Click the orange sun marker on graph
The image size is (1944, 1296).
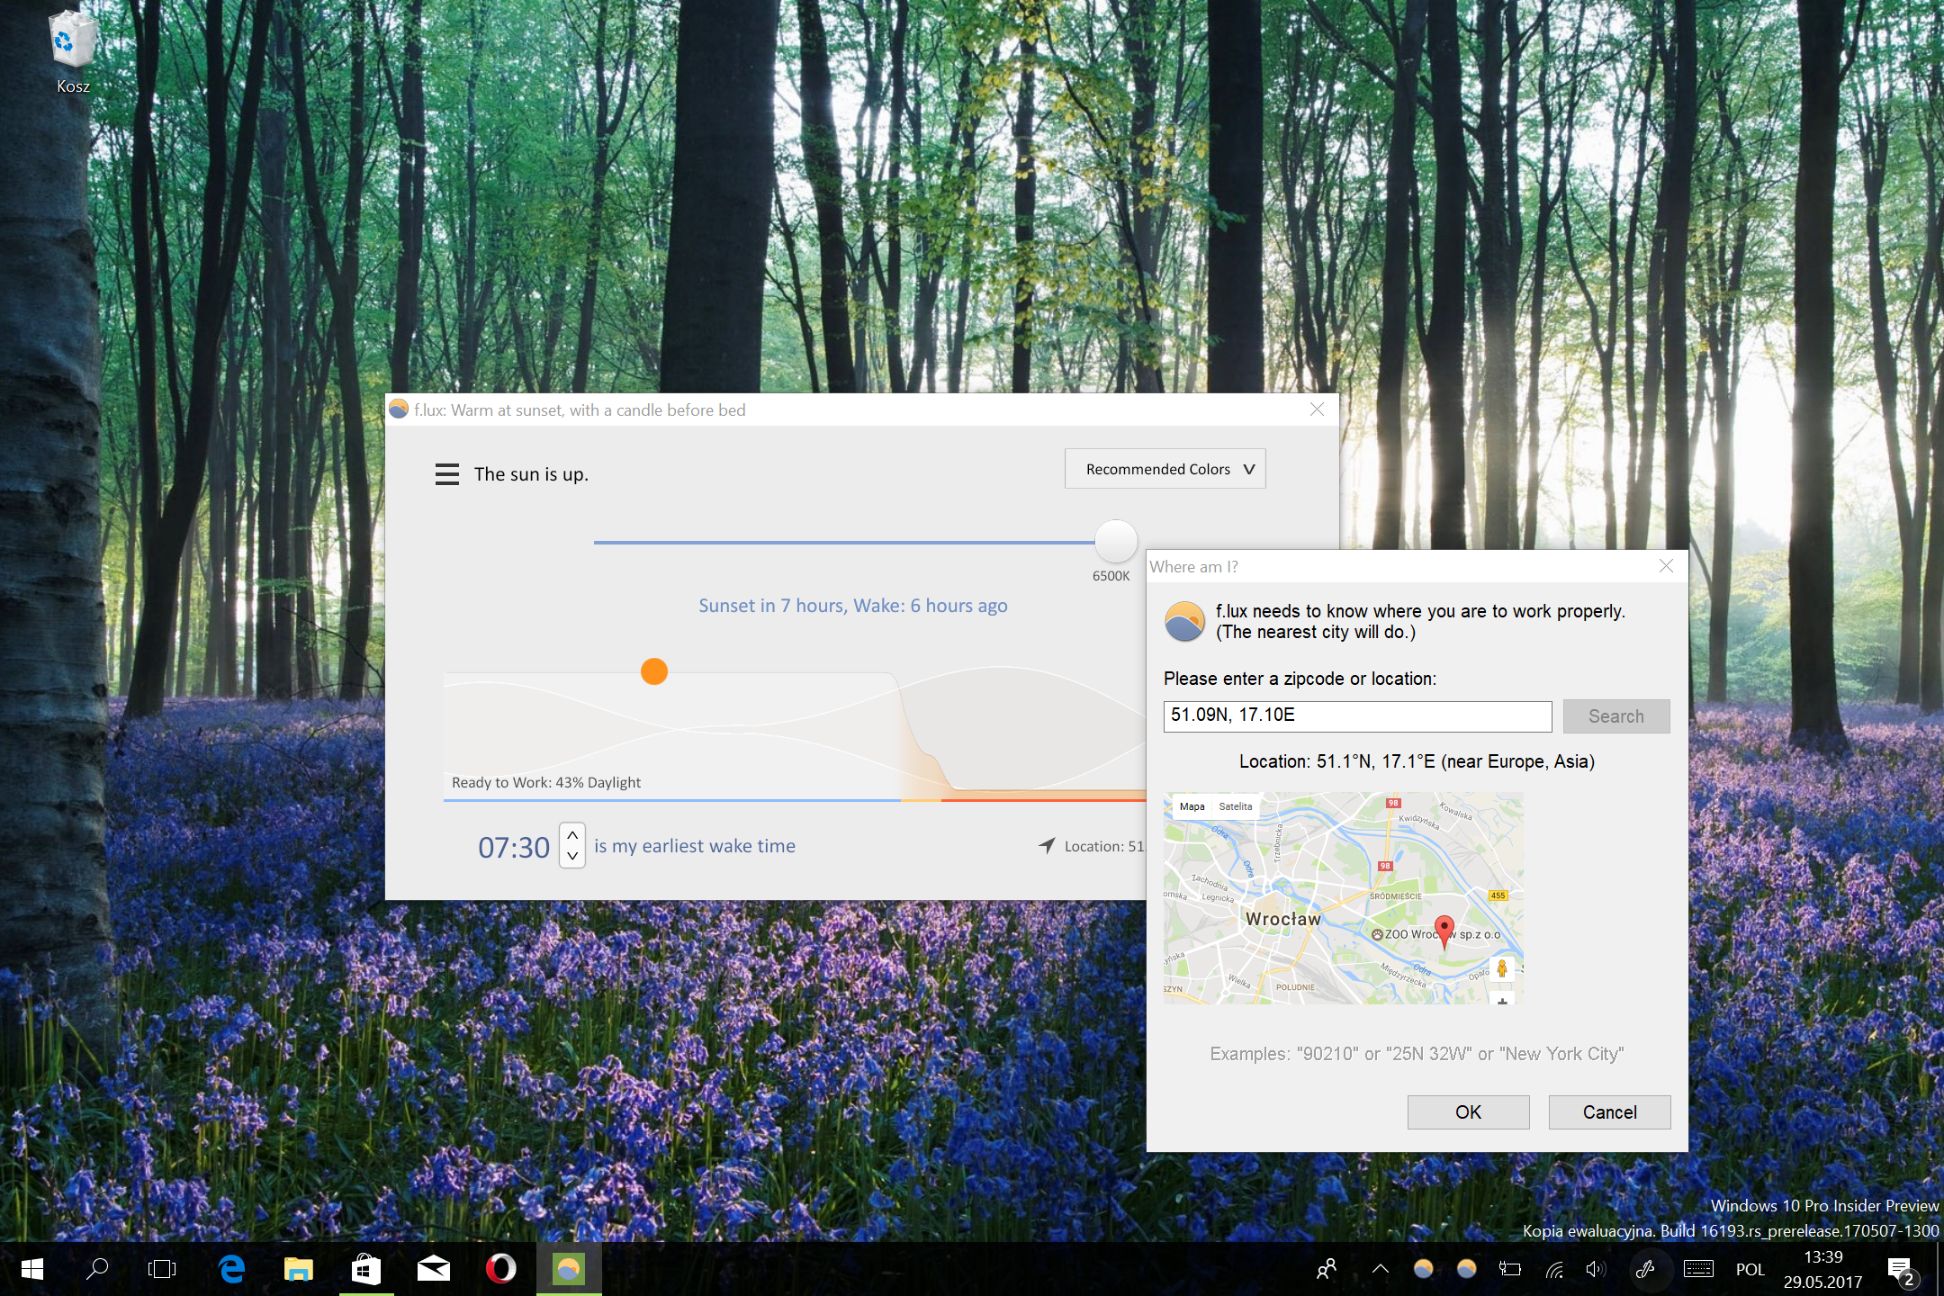pos(654,672)
